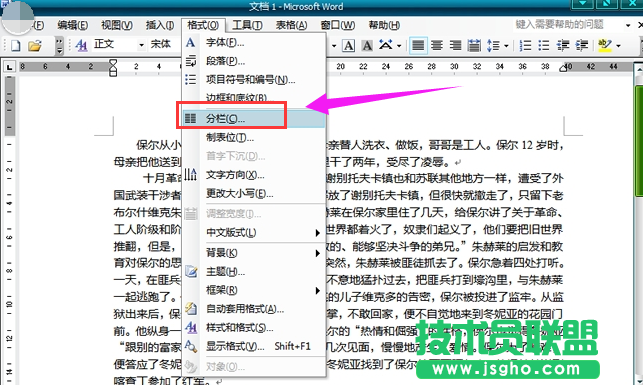Open the Highlight color dropdown arrow
Viewport: 643px width, 385px height.
618,46
